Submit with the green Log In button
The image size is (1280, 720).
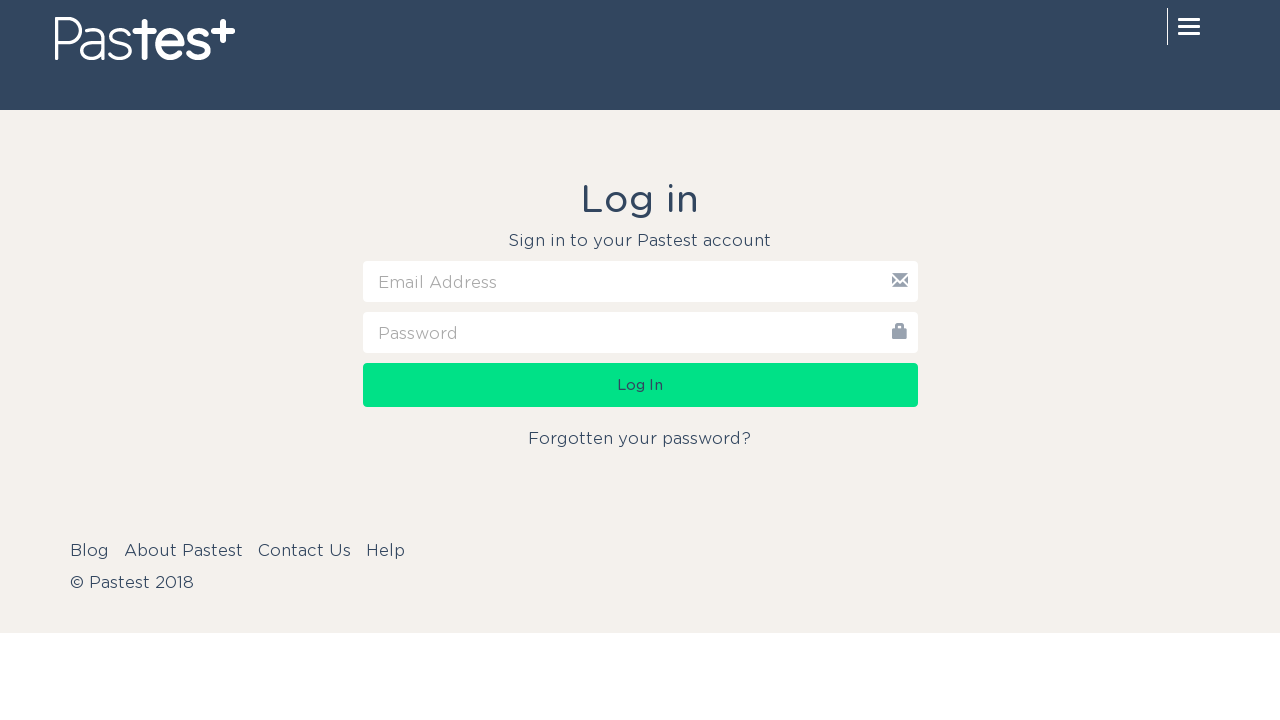coord(640,385)
